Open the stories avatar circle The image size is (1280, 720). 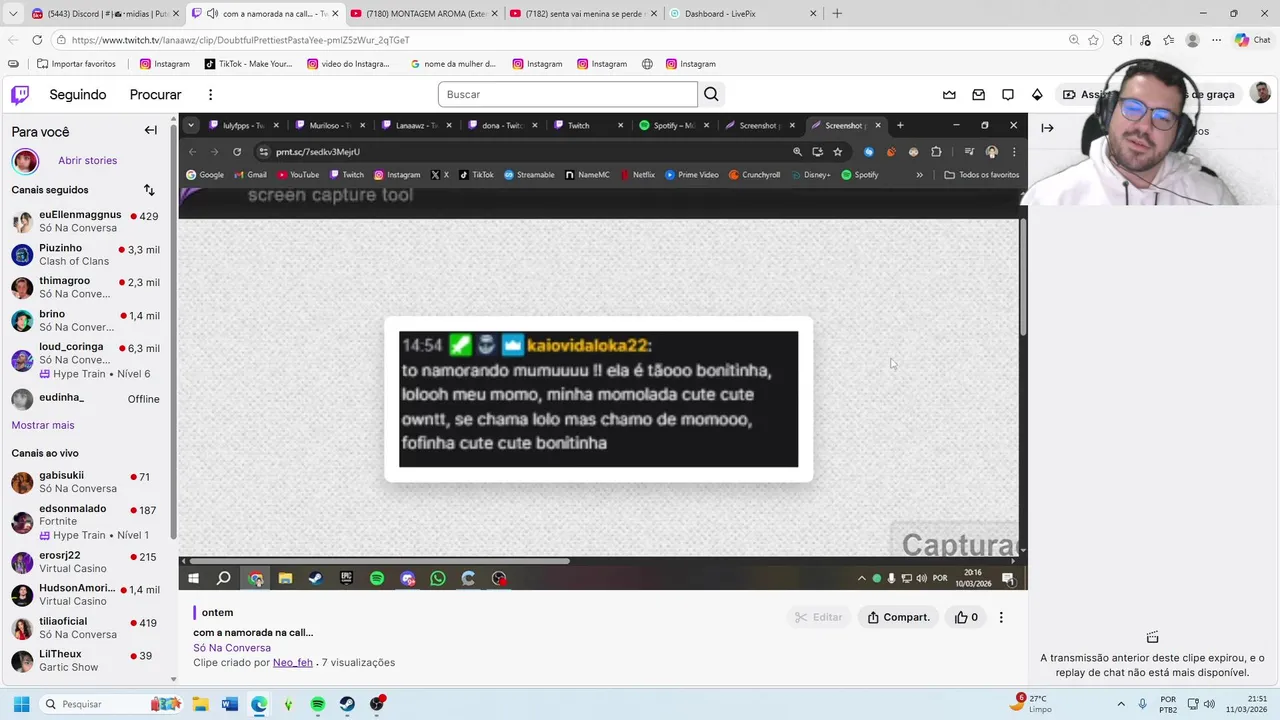pyautogui.click(x=25, y=161)
